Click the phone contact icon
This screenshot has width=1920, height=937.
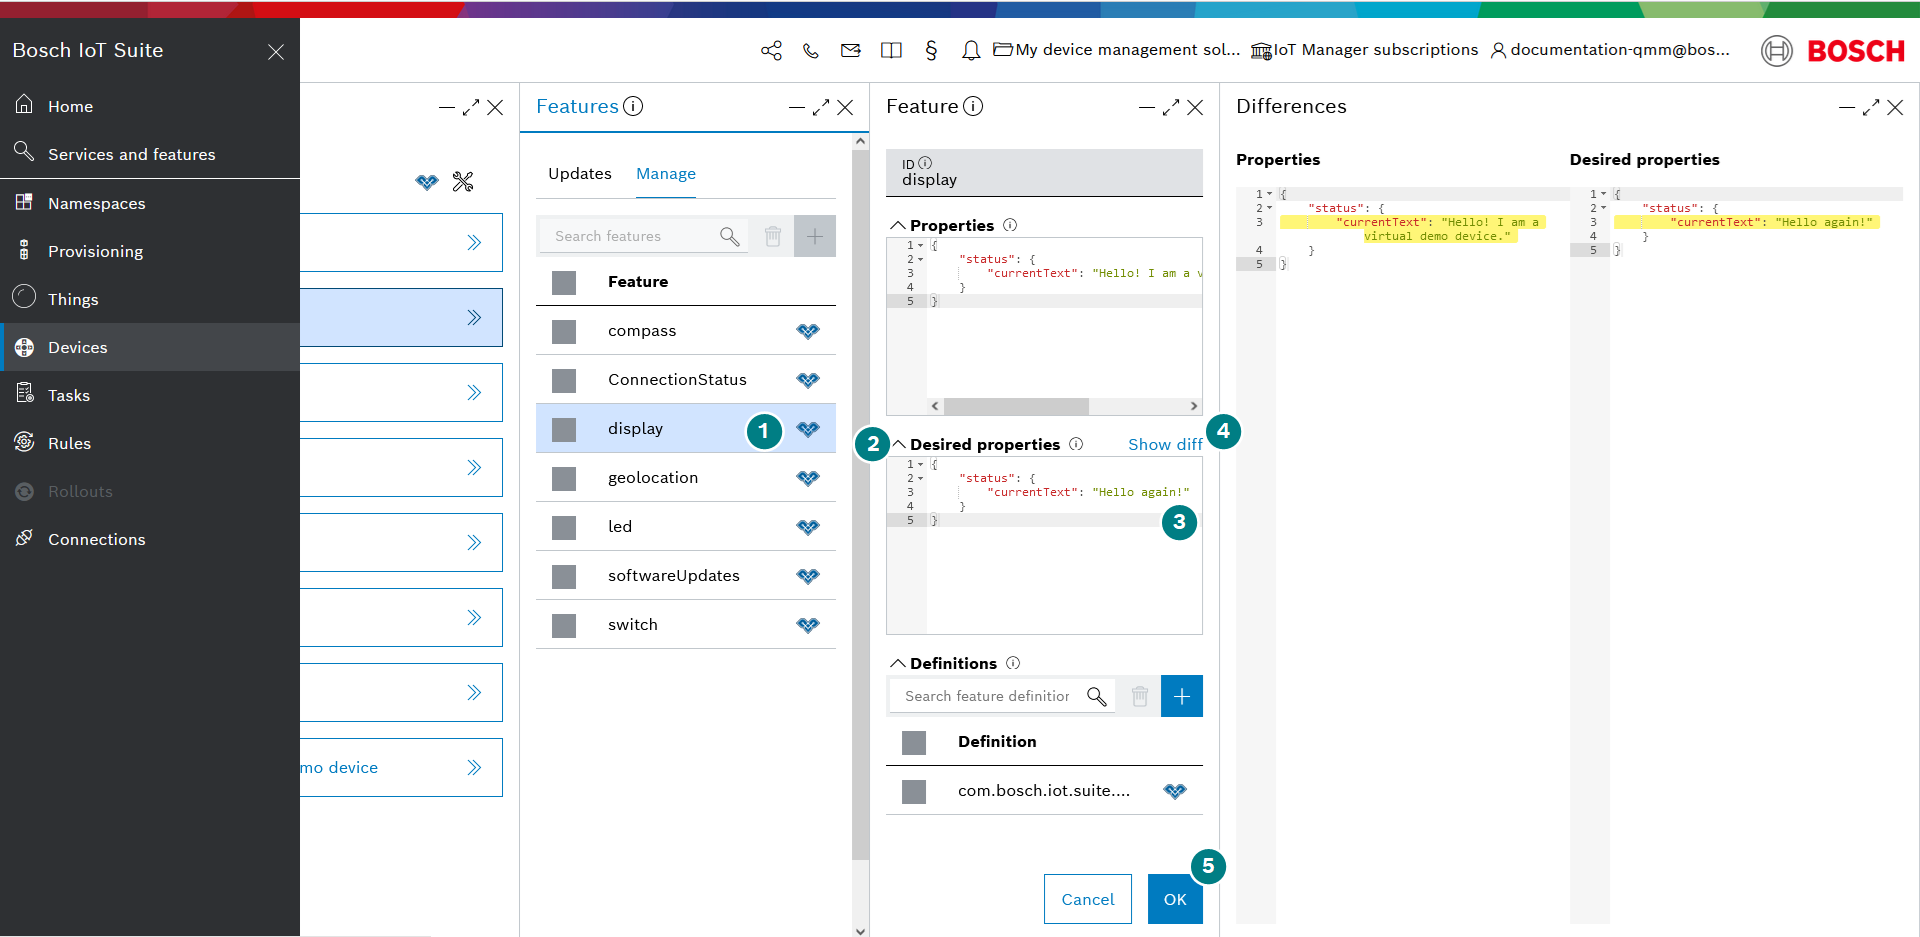(x=811, y=50)
